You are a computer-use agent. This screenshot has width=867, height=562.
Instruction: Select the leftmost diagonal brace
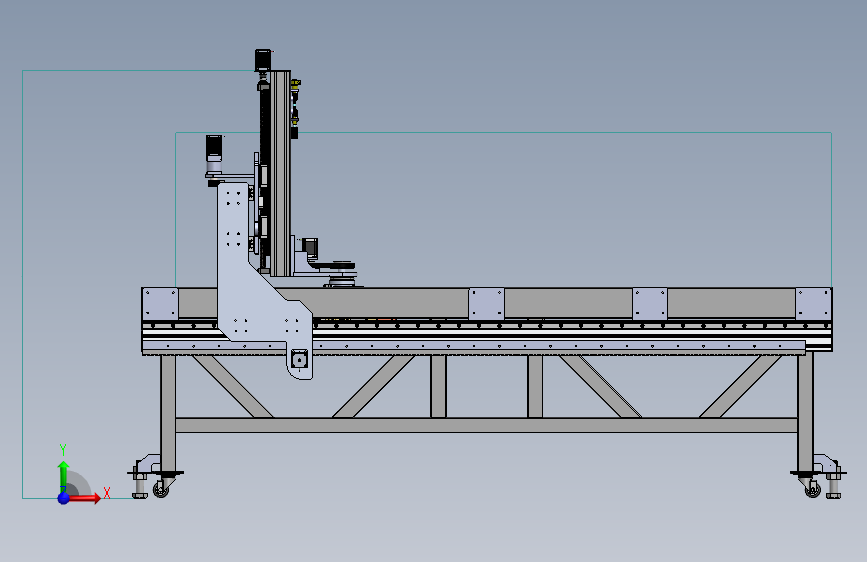(232, 386)
